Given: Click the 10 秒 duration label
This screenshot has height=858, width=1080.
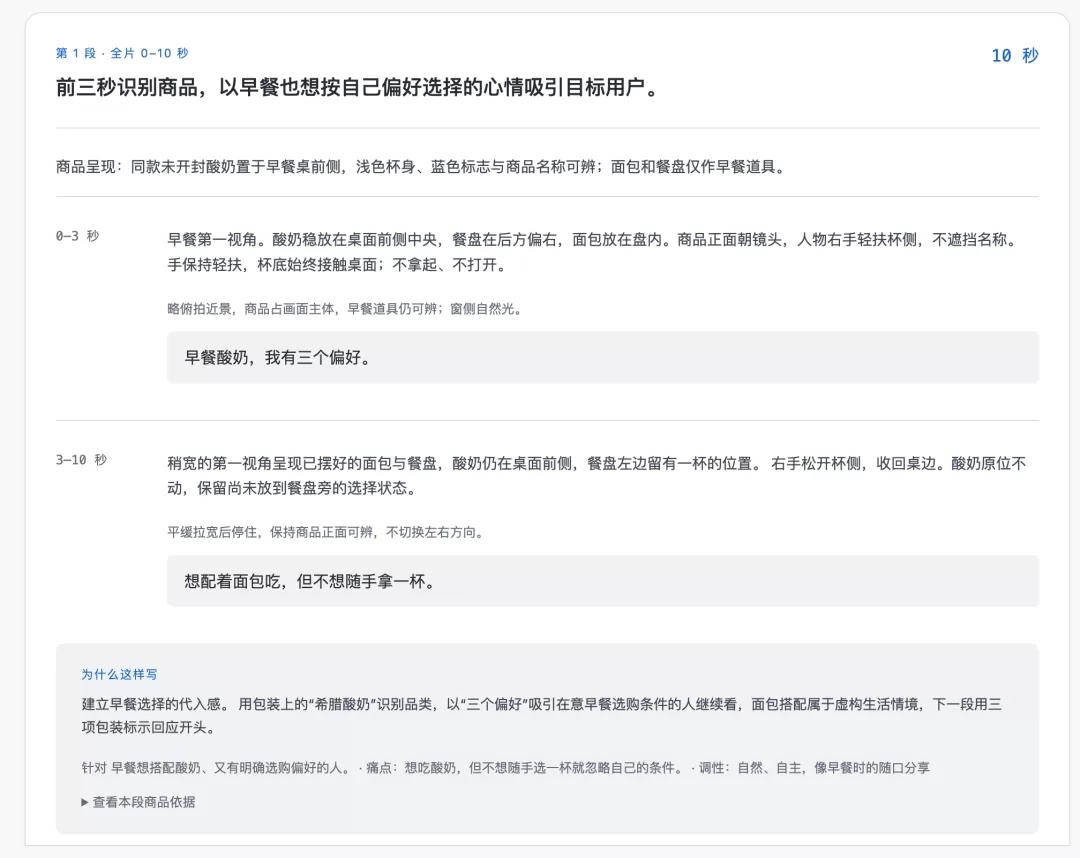Looking at the screenshot, I should 1015,55.
